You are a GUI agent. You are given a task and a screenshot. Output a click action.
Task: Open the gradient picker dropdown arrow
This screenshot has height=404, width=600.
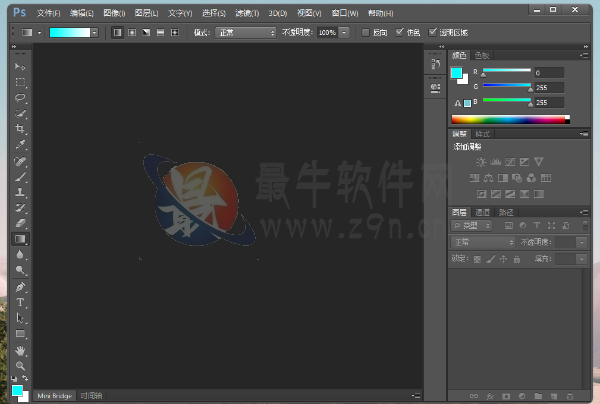click(x=94, y=33)
